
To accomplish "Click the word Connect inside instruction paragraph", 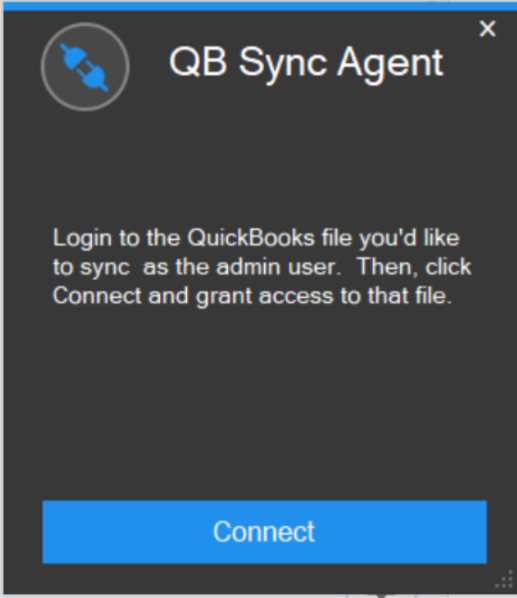I will (x=97, y=296).
